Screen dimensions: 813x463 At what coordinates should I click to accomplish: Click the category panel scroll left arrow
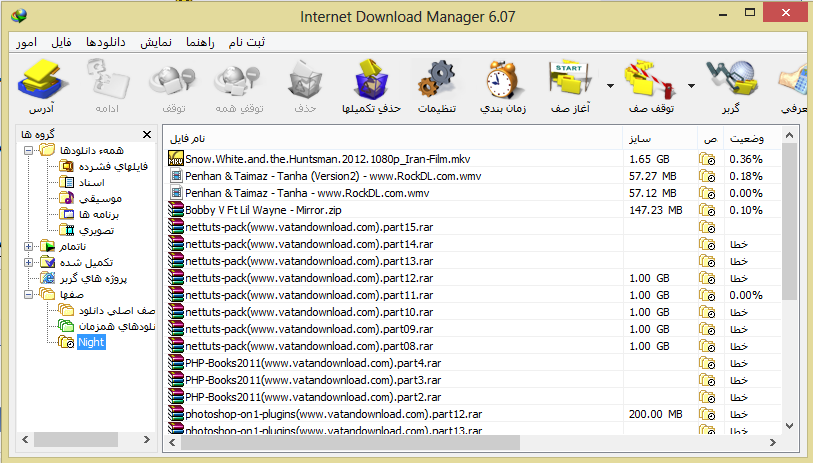[x=25, y=439]
